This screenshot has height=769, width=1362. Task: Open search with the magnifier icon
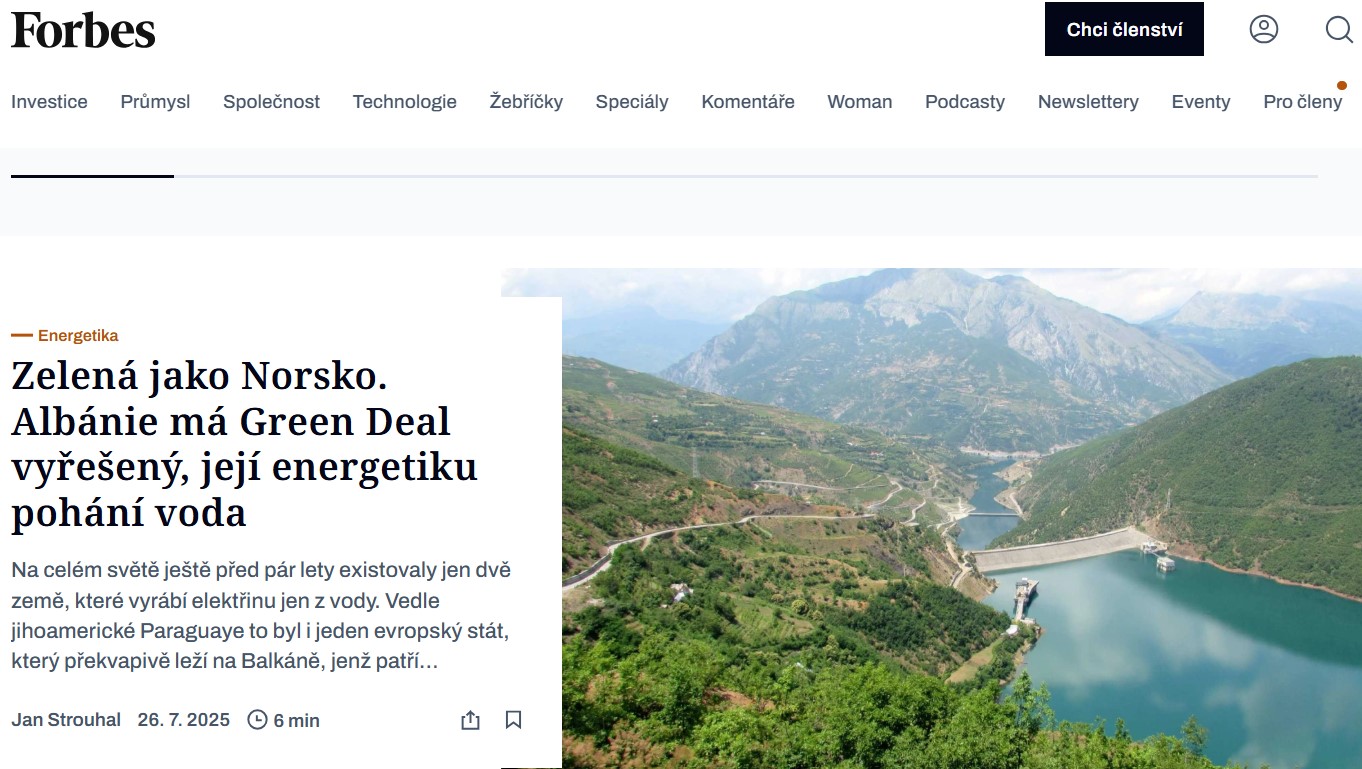coord(1339,29)
